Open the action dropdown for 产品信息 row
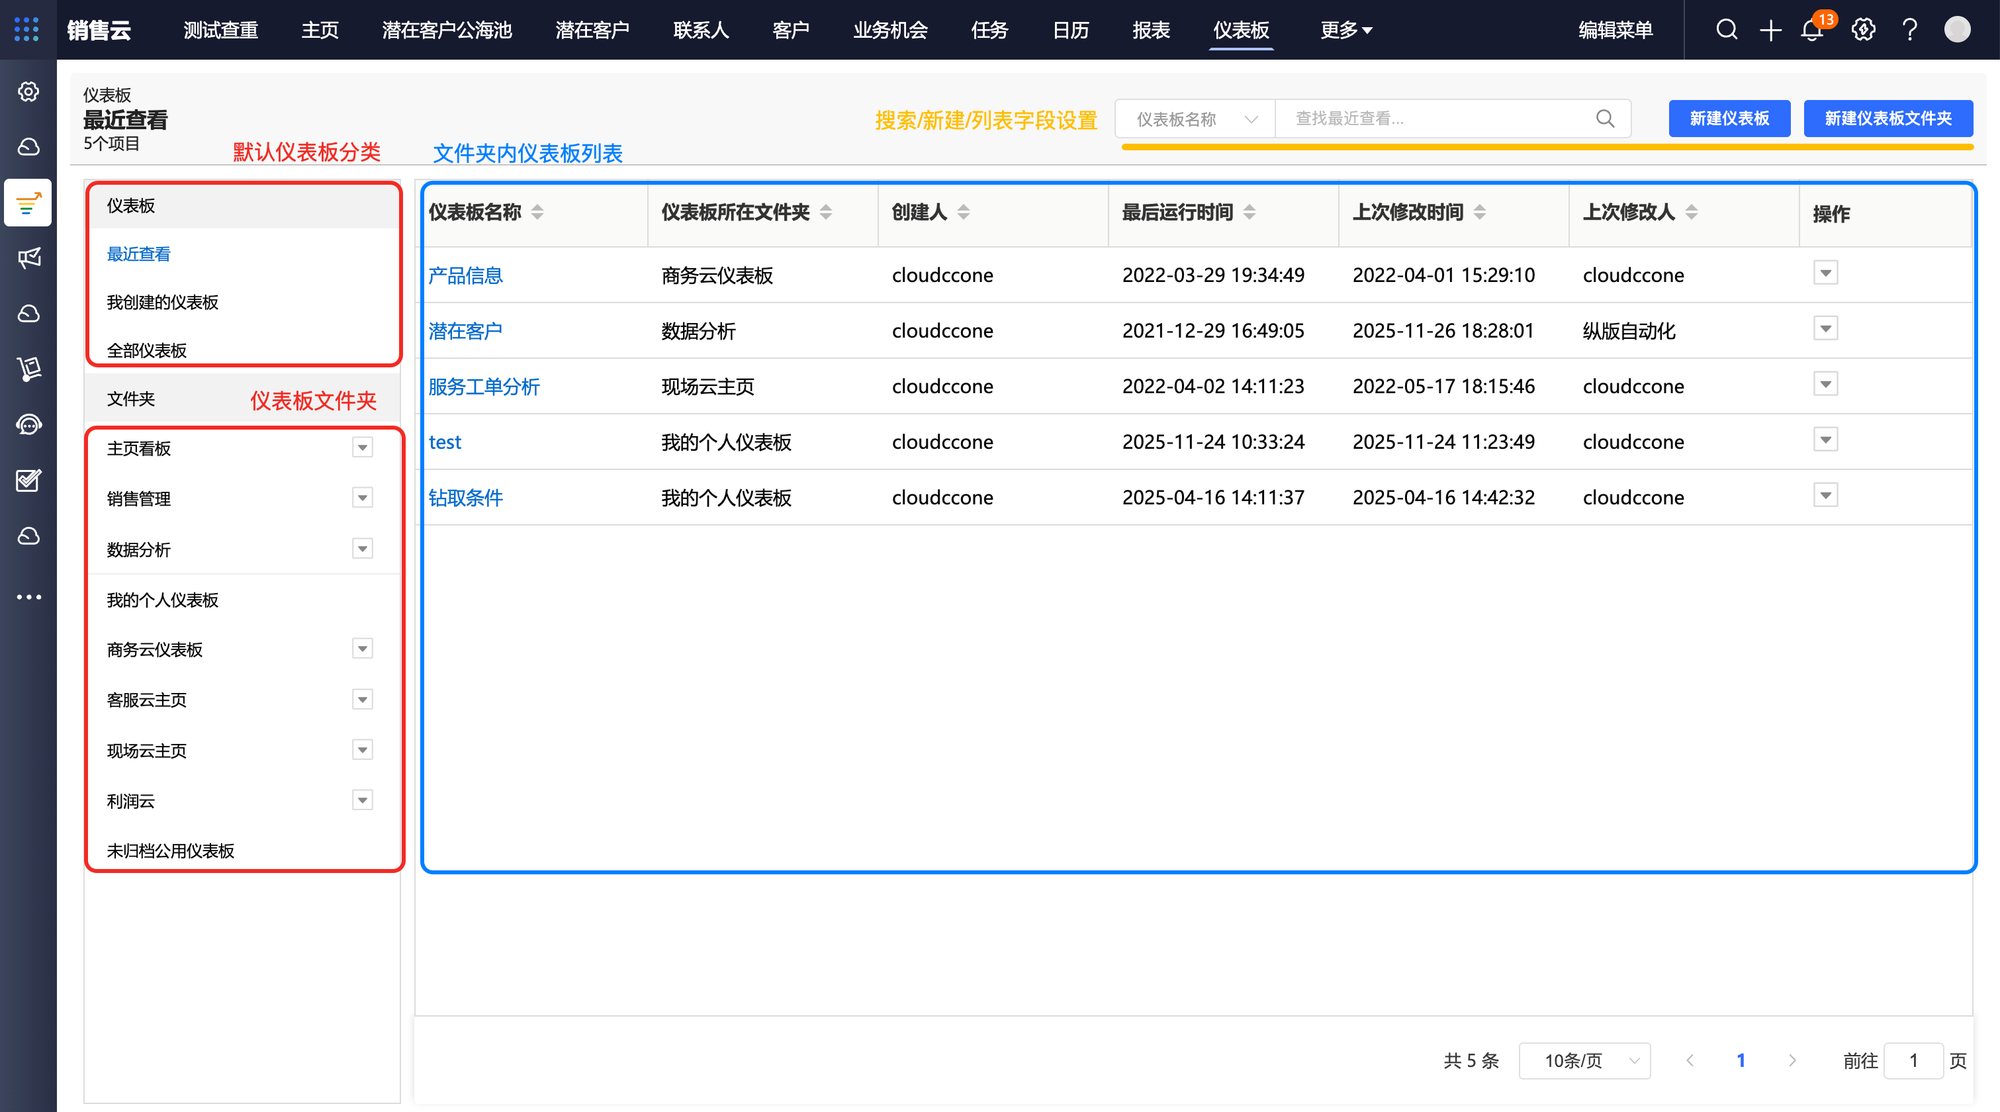Image resolution: width=2000 pixels, height=1112 pixels. click(1825, 273)
